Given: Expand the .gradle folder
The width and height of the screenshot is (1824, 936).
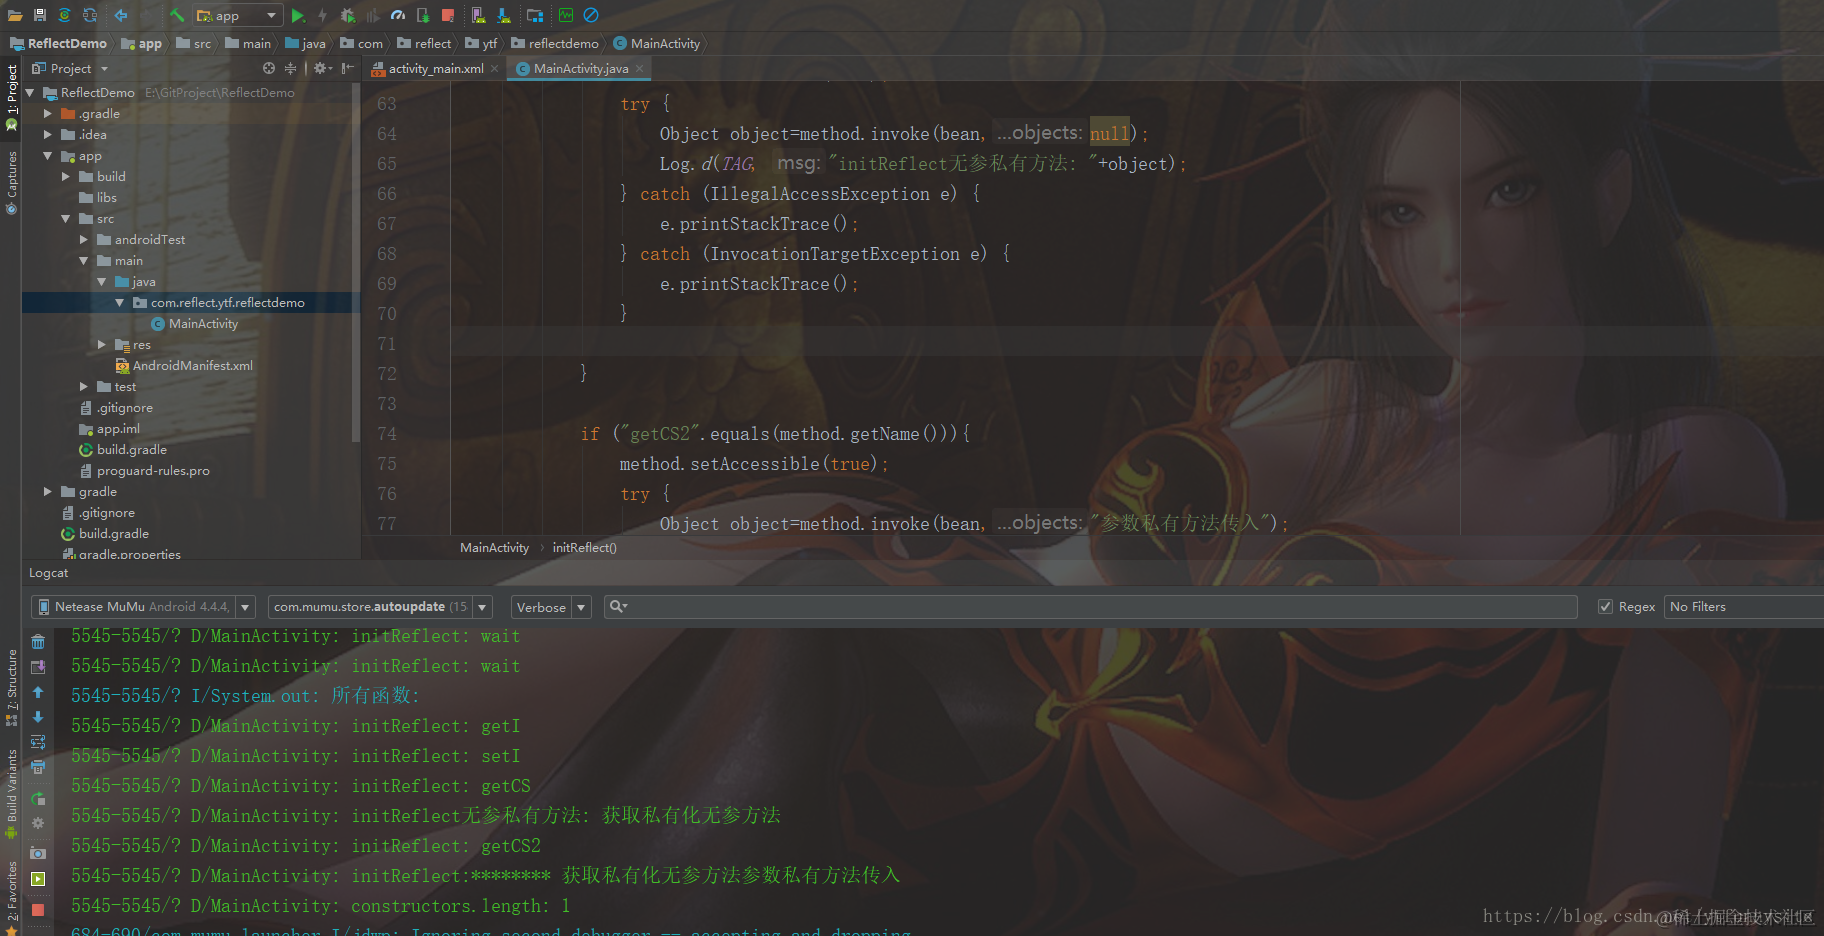Looking at the screenshot, I should pyautogui.click(x=47, y=114).
